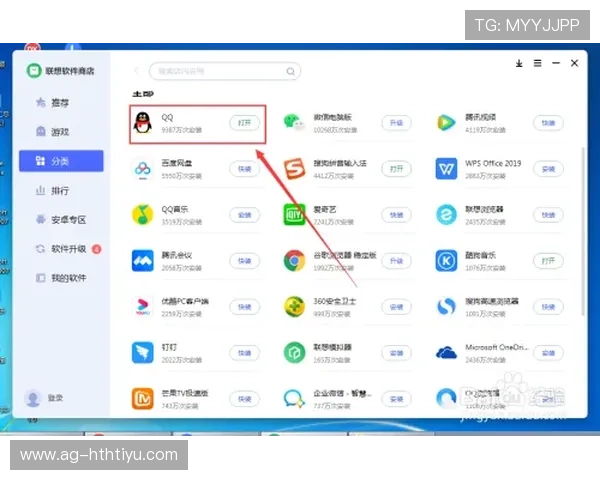This screenshot has width=600, height=480.
Task: Click the 升级 button for WeChat PC version
Action: tap(396, 123)
